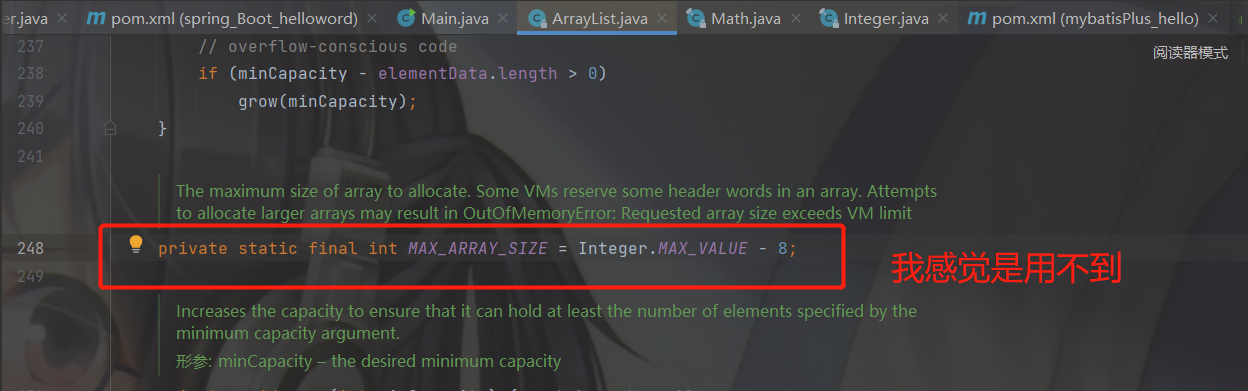Image resolution: width=1248 pixels, height=391 pixels.
Task: Click the 'int' type keyword on line 248
Action: coord(383,248)
